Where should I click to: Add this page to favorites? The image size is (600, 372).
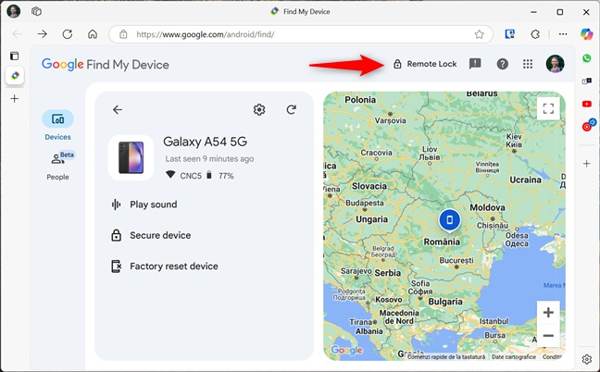click(x=479, y=34)
